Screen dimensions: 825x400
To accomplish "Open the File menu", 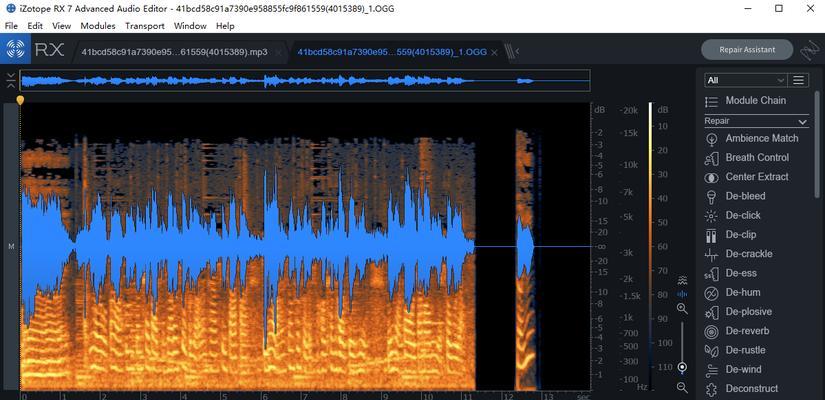I will tap(11, 26).
